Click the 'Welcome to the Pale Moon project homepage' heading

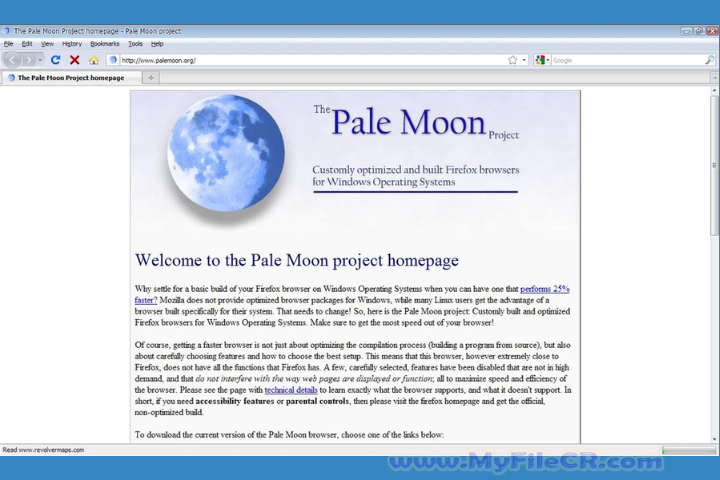(297, 260)
